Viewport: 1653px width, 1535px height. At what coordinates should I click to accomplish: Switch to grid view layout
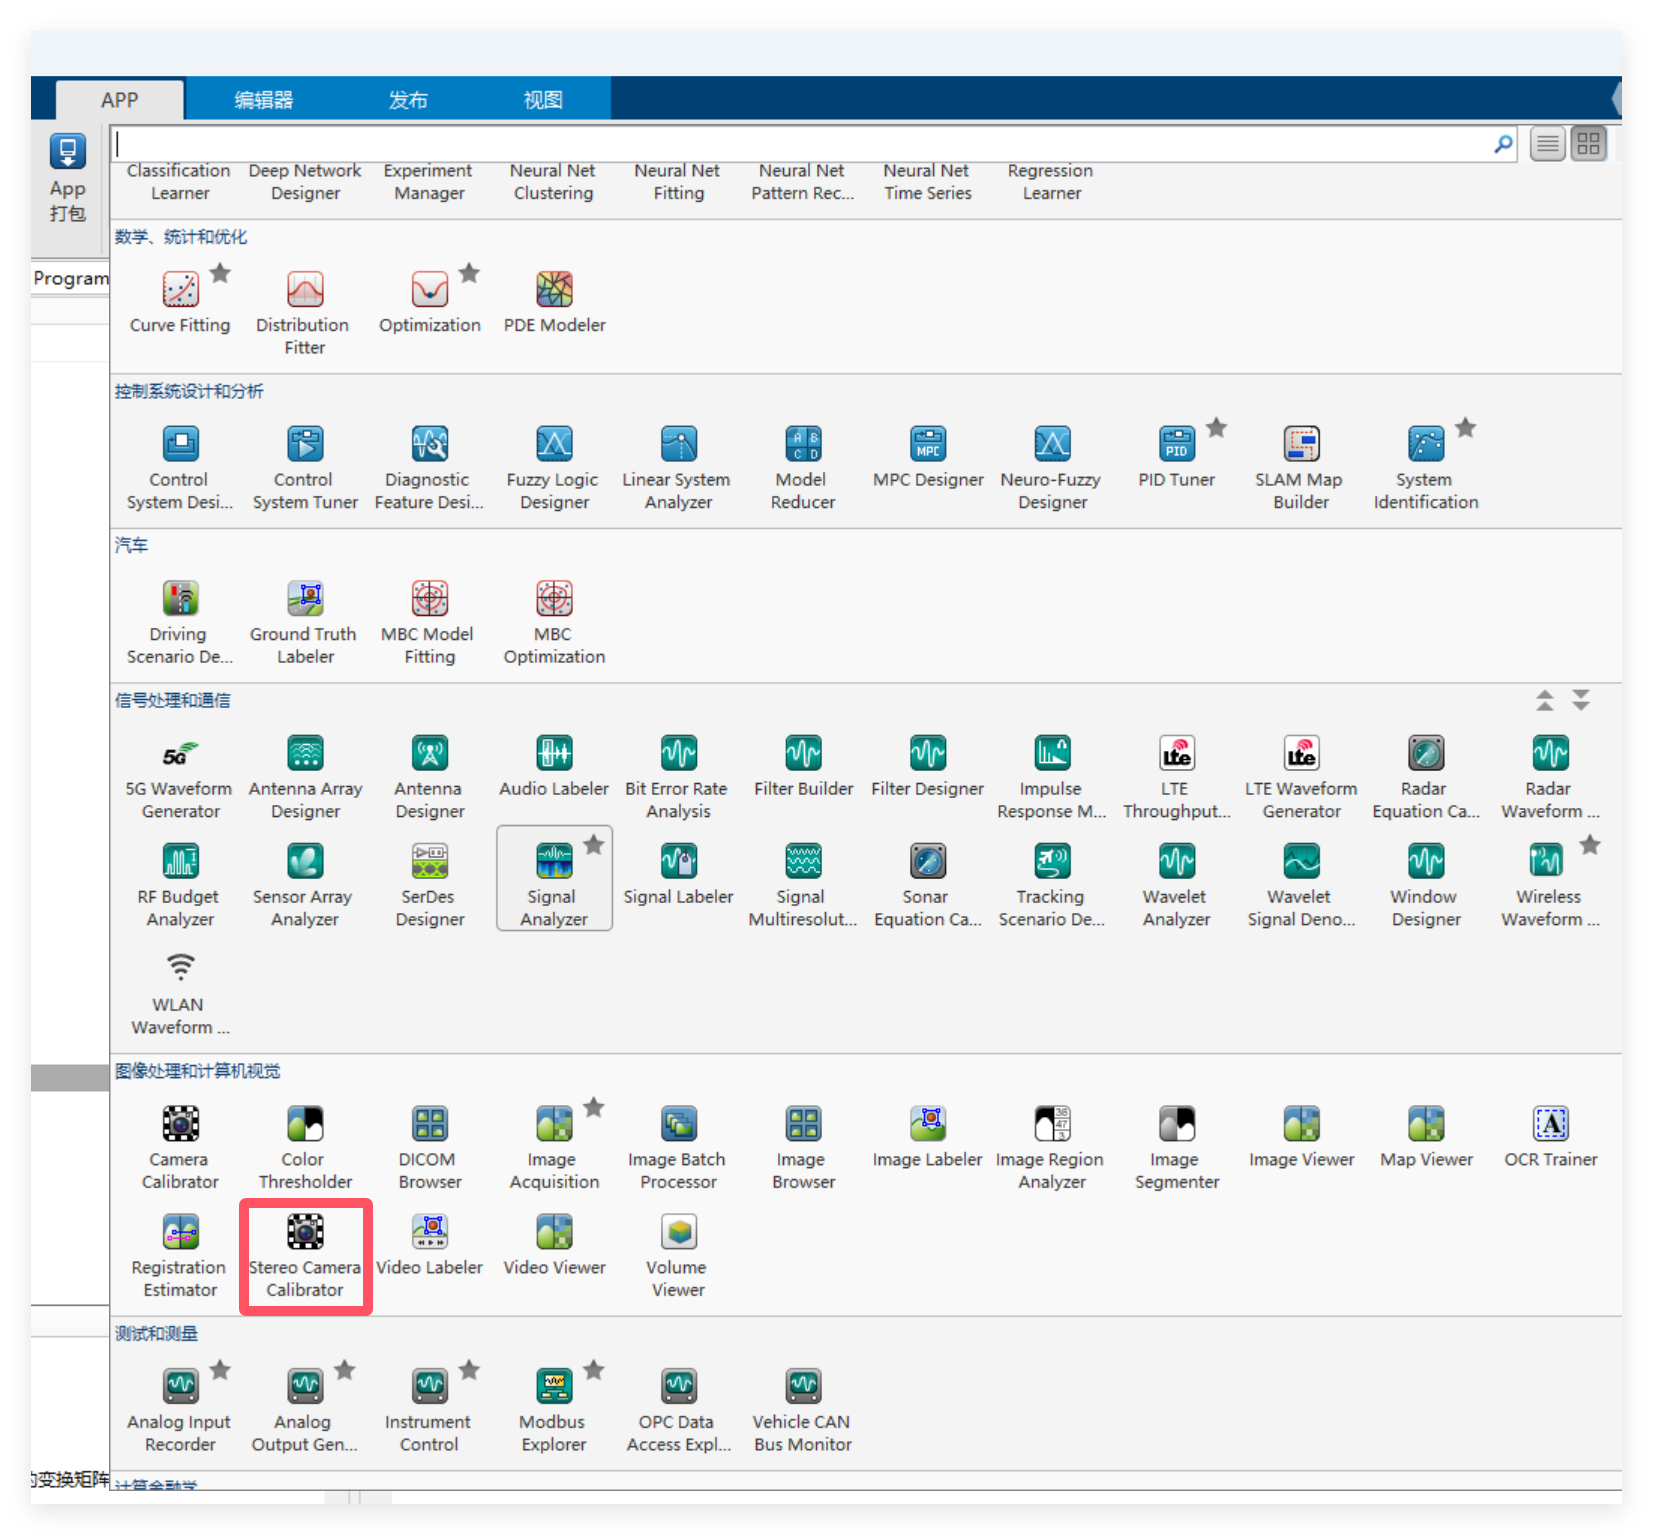pyautogui.click(x=1589, y=144)
